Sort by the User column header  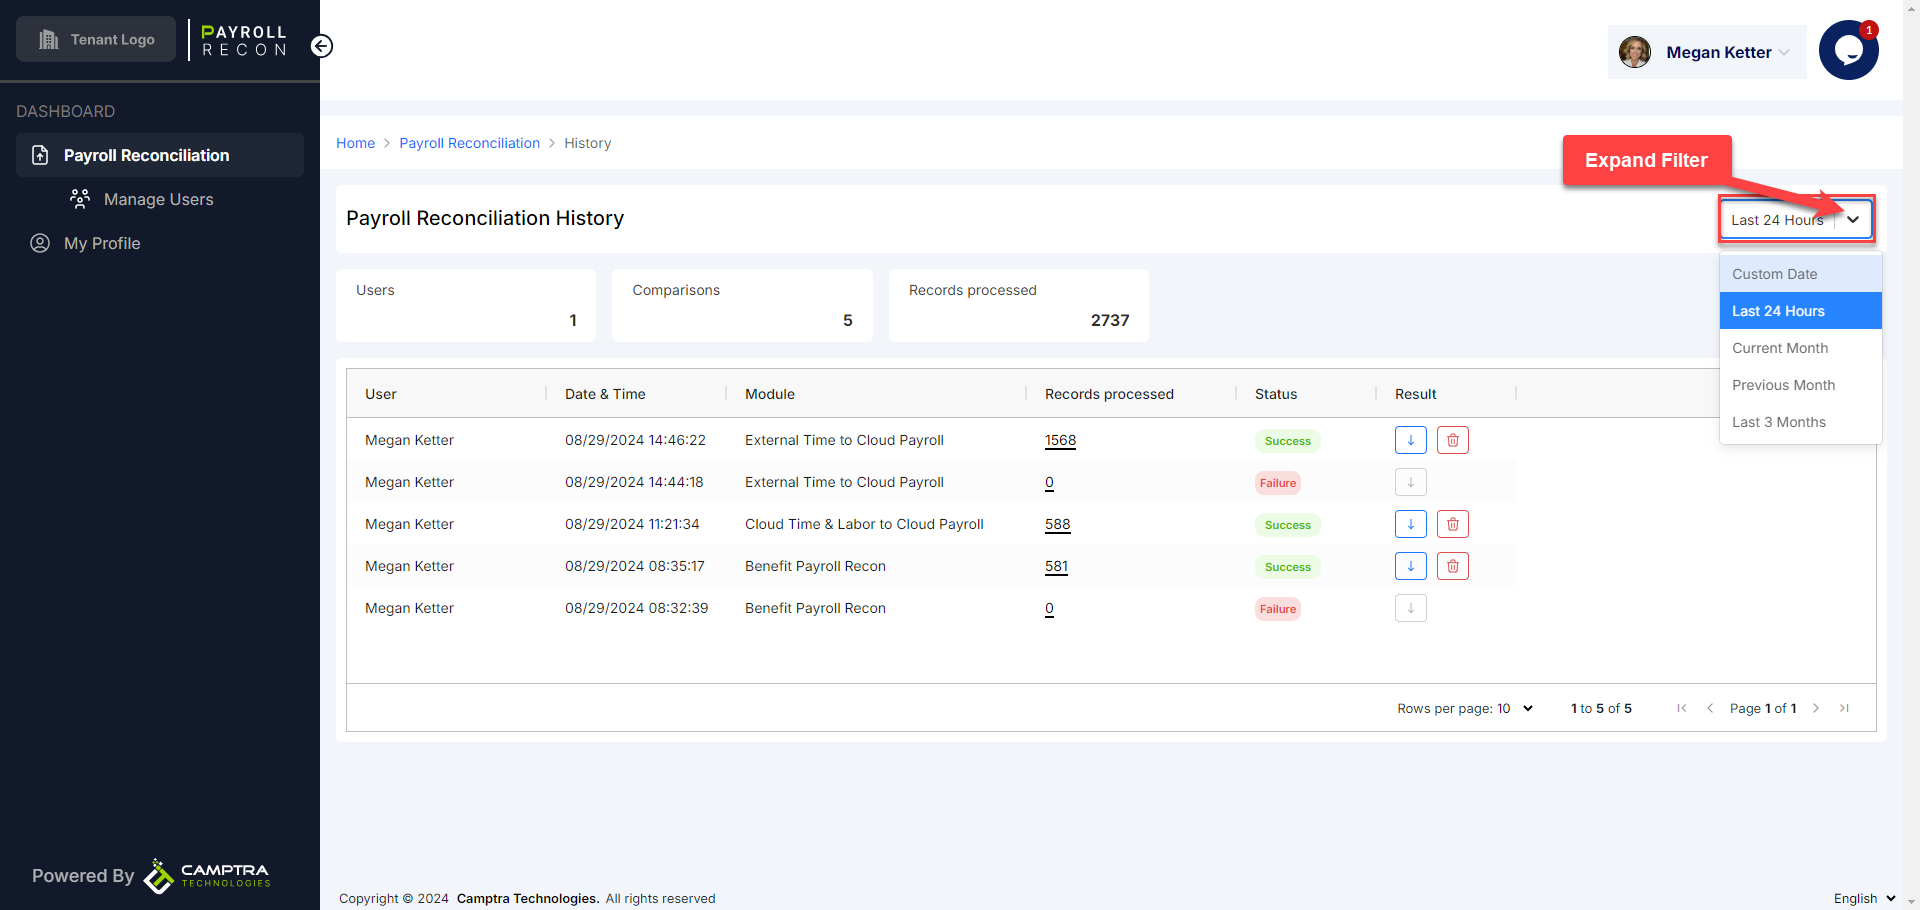[380, 394]
